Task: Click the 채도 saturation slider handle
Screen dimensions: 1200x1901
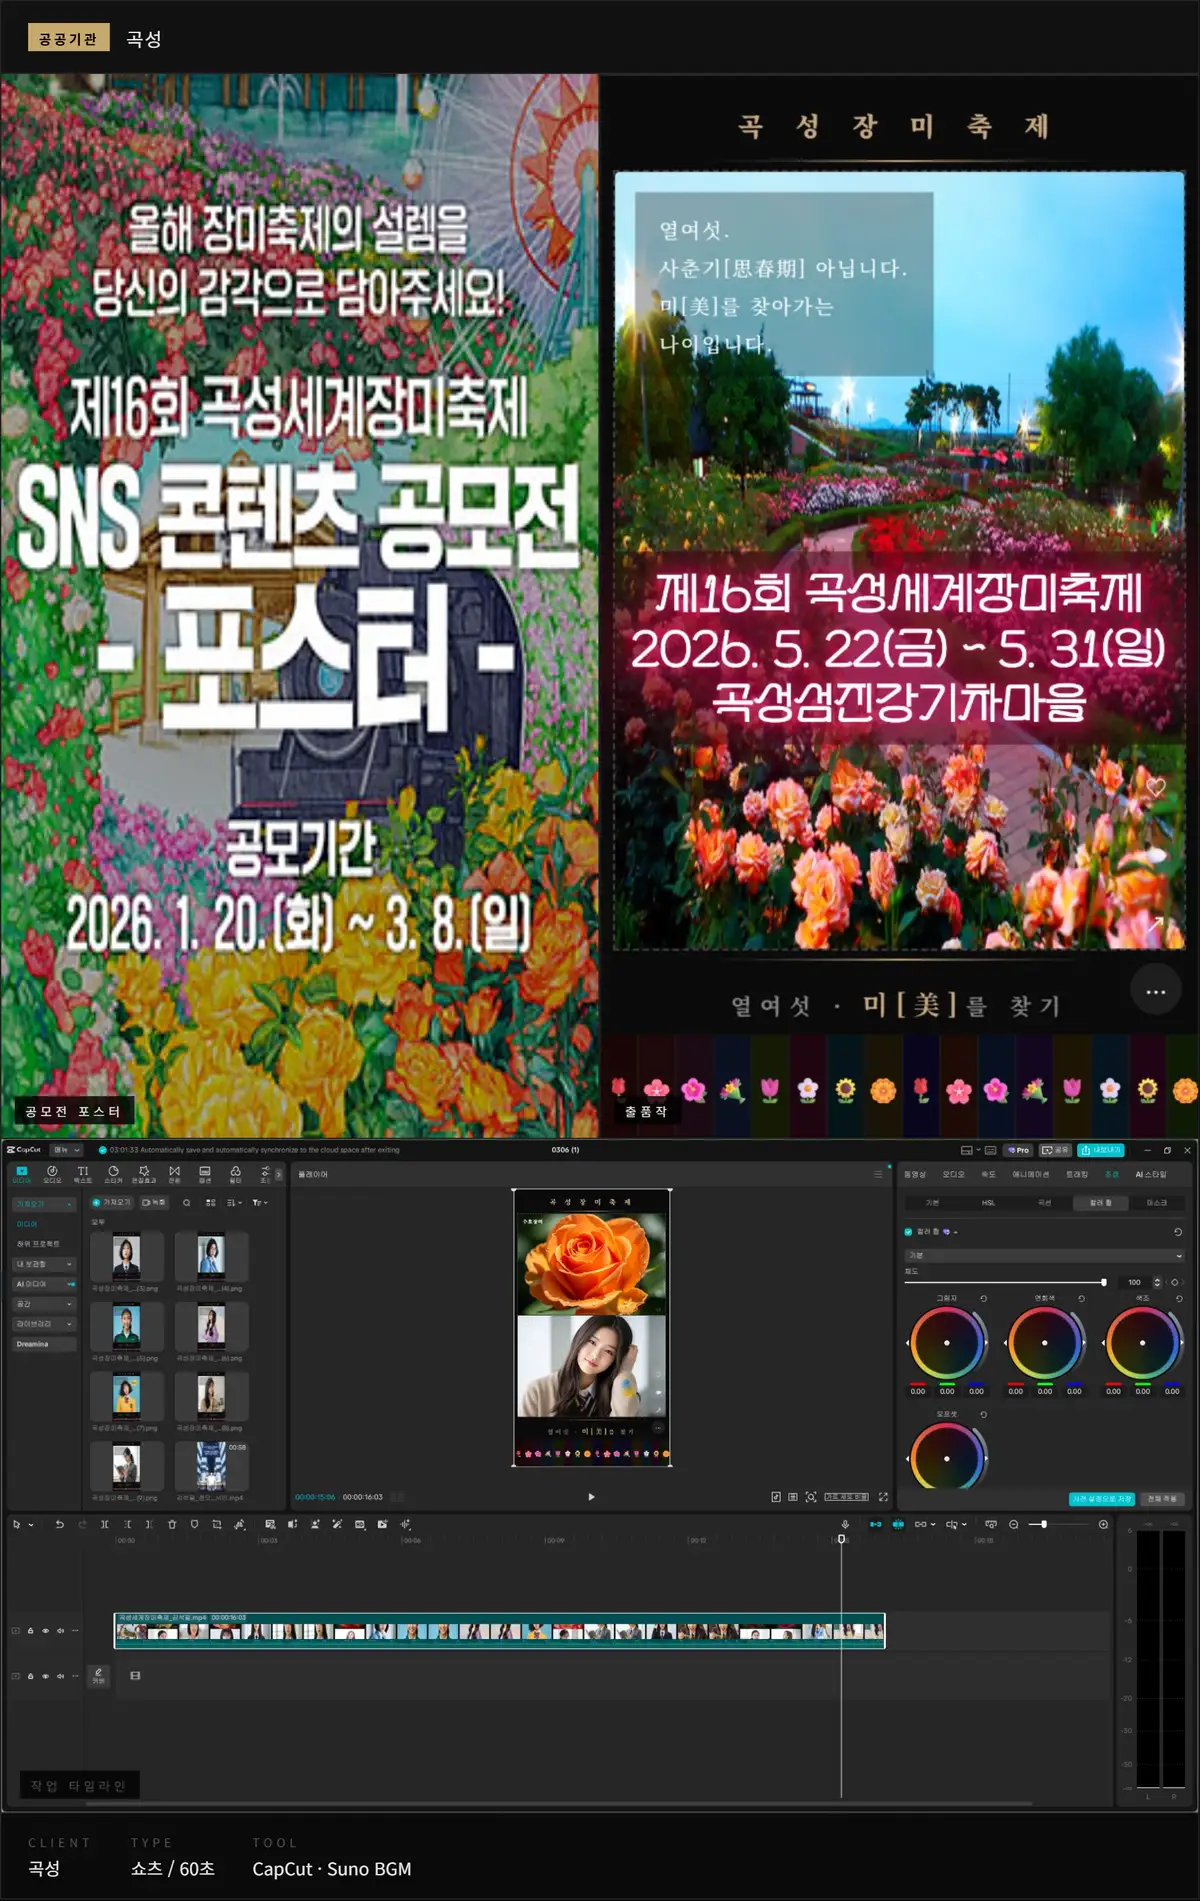Action: point(1104,1282)
